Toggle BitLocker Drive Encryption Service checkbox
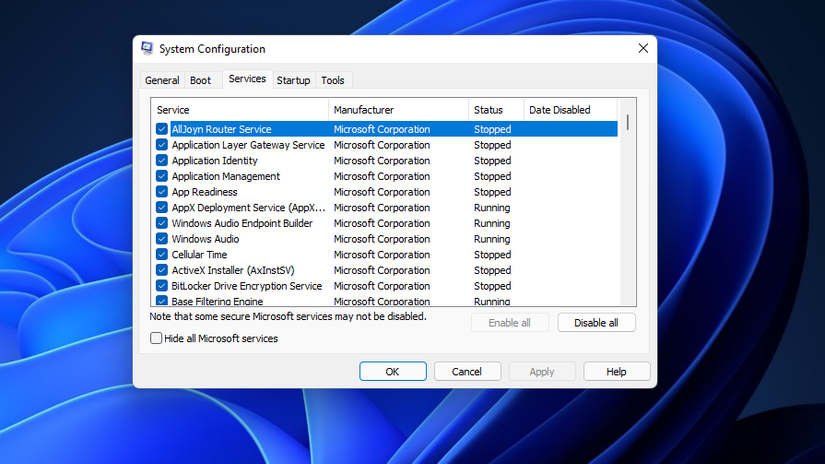Image resolution: width=825 pixels, height=464 pixels. [162, 286]
